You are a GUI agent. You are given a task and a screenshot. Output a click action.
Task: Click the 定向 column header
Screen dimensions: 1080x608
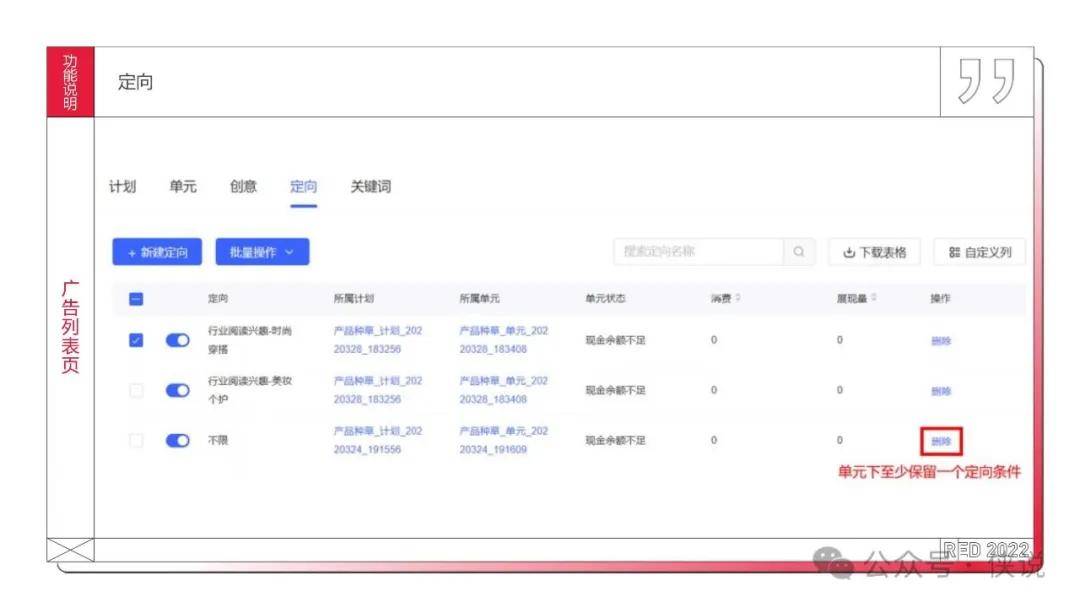point(218,298)
